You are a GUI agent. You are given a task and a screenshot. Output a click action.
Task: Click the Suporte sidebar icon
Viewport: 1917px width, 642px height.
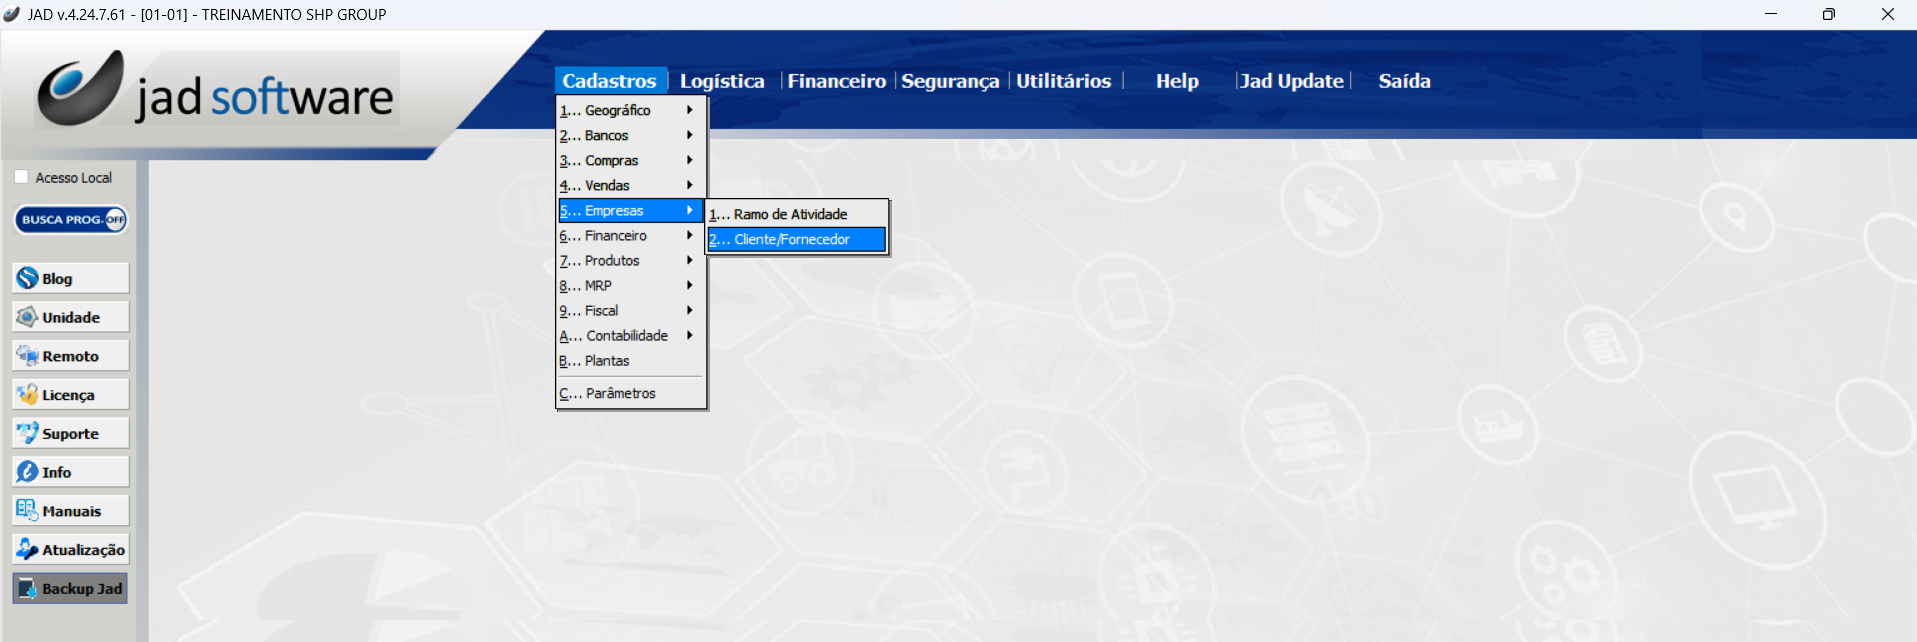[70, 434]
